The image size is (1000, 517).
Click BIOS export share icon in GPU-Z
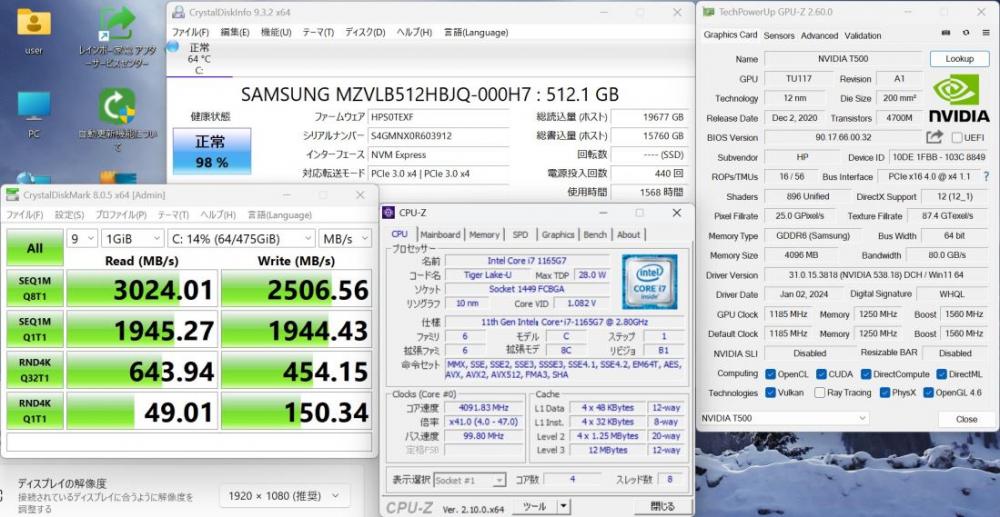(x=934, y=136)
